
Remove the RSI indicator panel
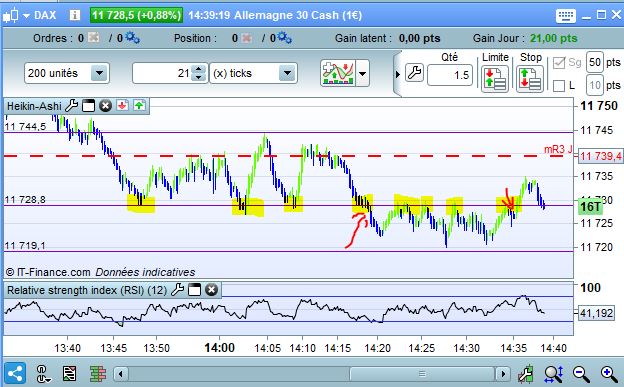click(x=211, y=290)
